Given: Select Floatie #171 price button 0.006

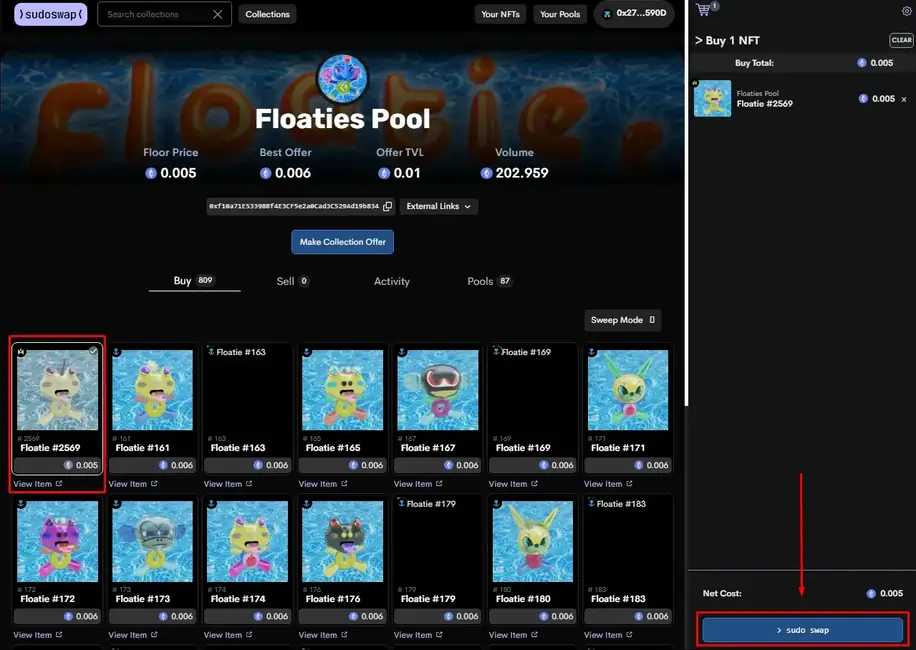Looking at the screenshot, I should pos(628,465).
